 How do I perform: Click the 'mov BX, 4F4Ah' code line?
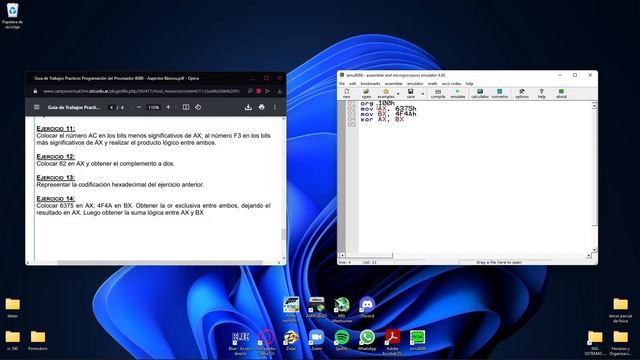tap(388, 114)
